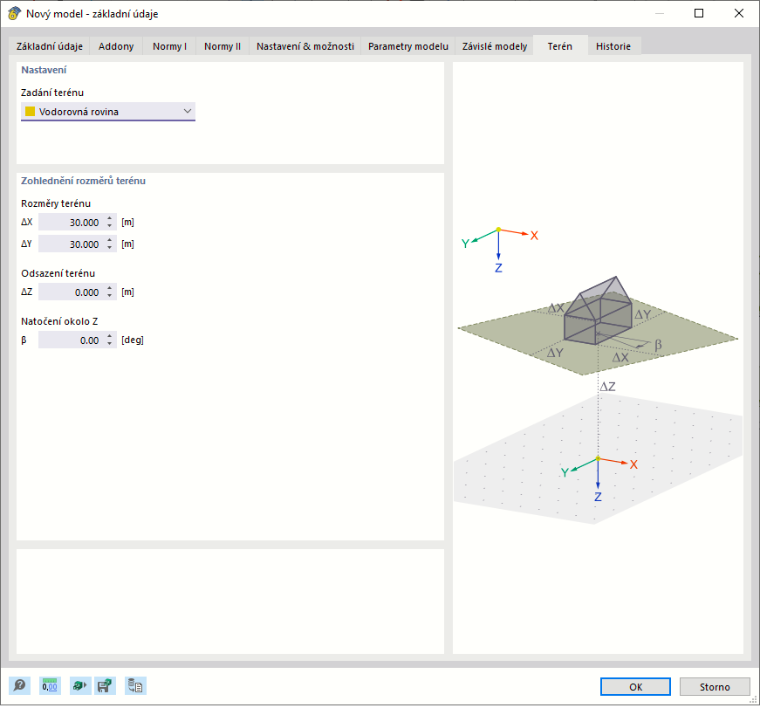
Task: Decrease the β rotation angle value
Action: pos(110,344)
